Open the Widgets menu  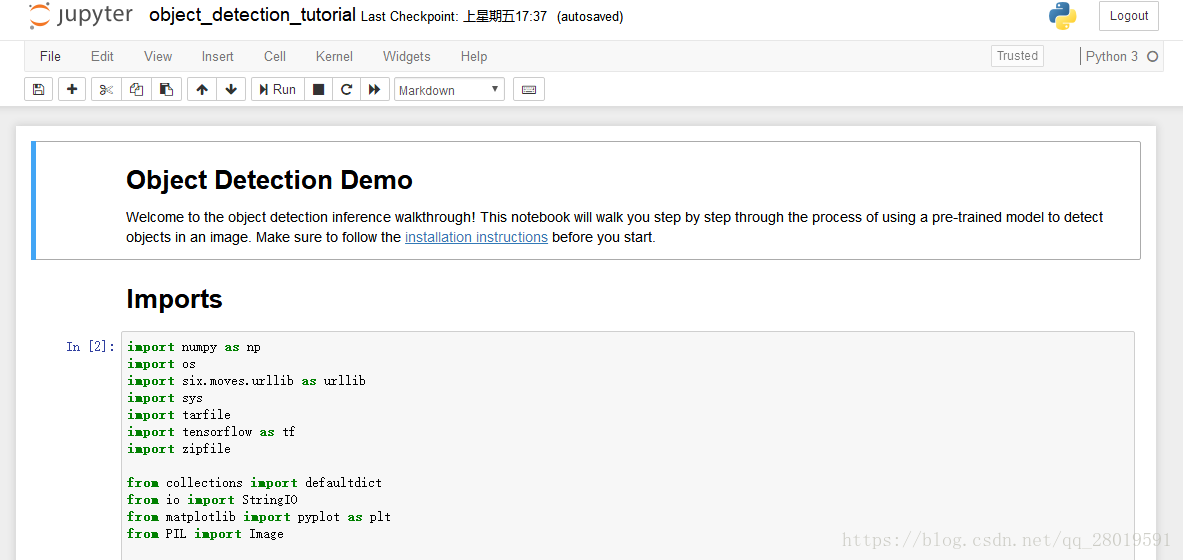pos(406,57)
